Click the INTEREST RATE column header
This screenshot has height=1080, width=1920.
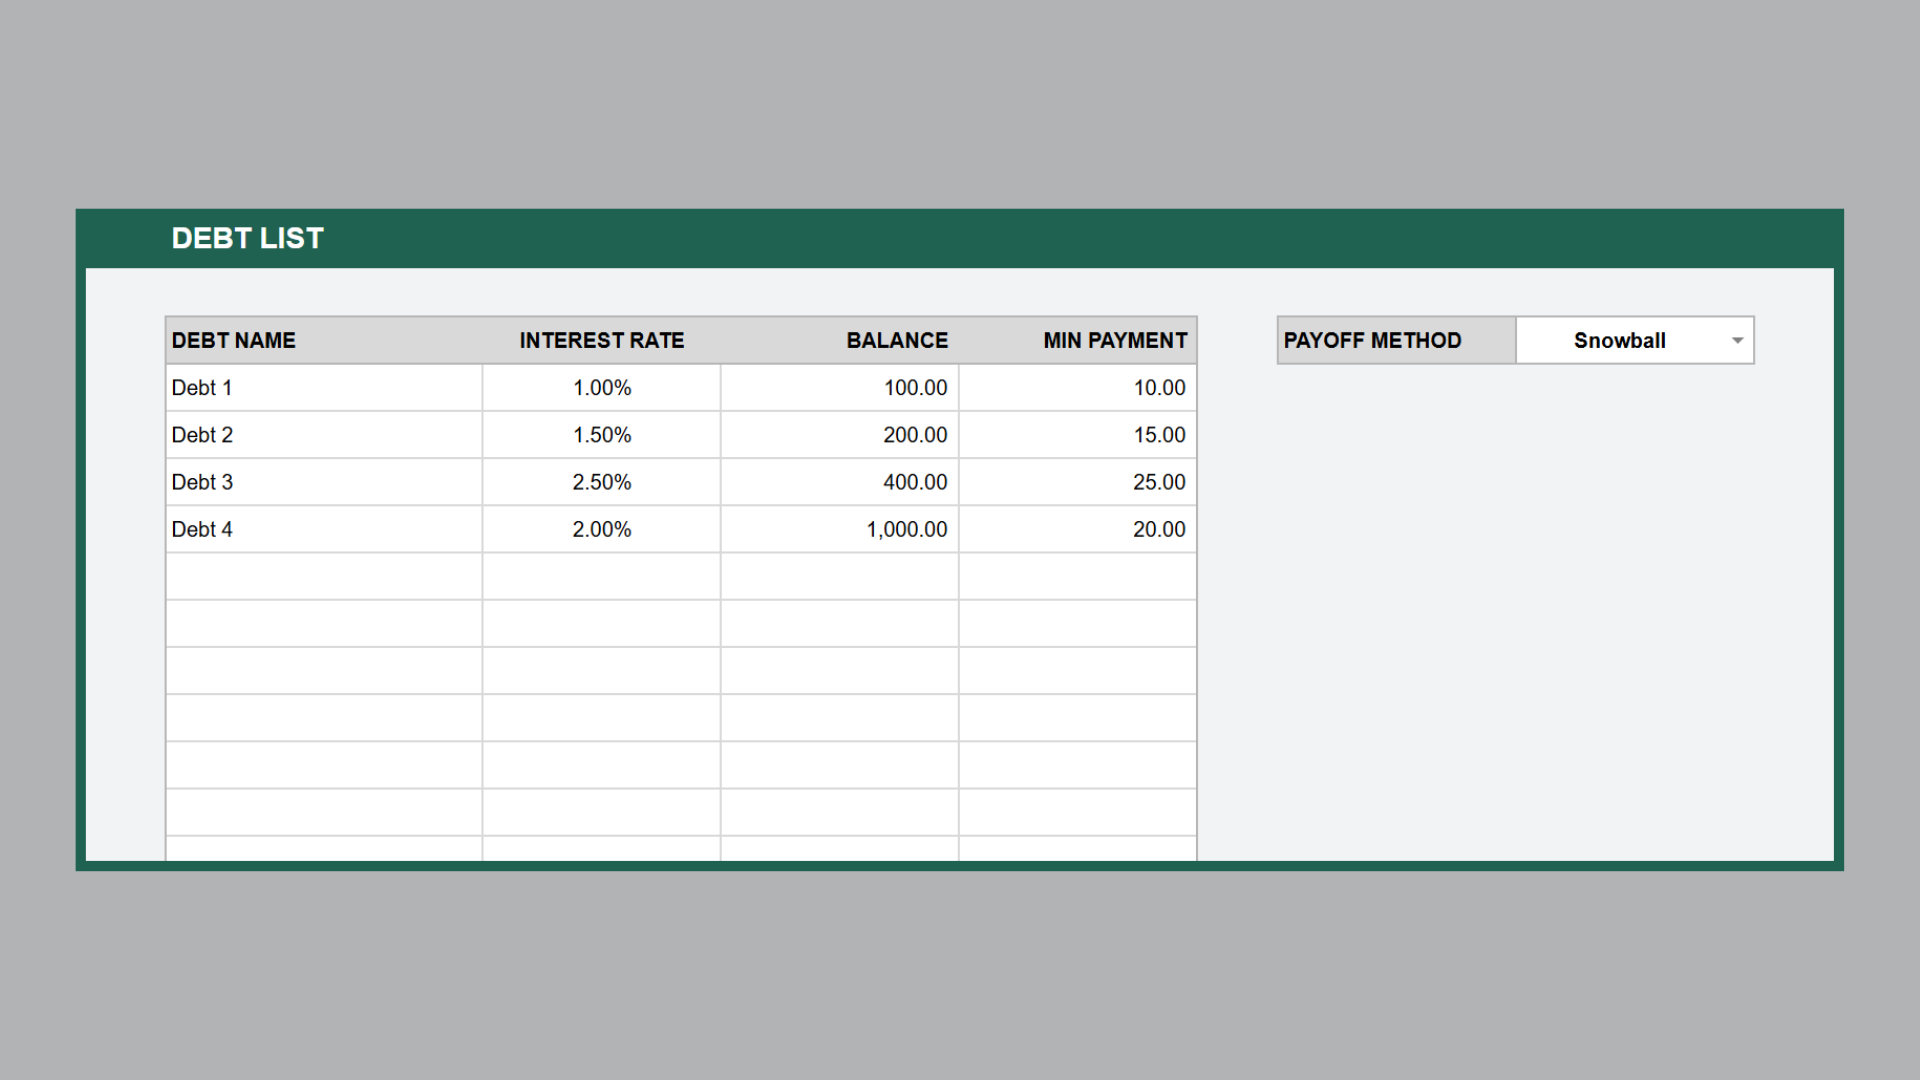[601, 341]
